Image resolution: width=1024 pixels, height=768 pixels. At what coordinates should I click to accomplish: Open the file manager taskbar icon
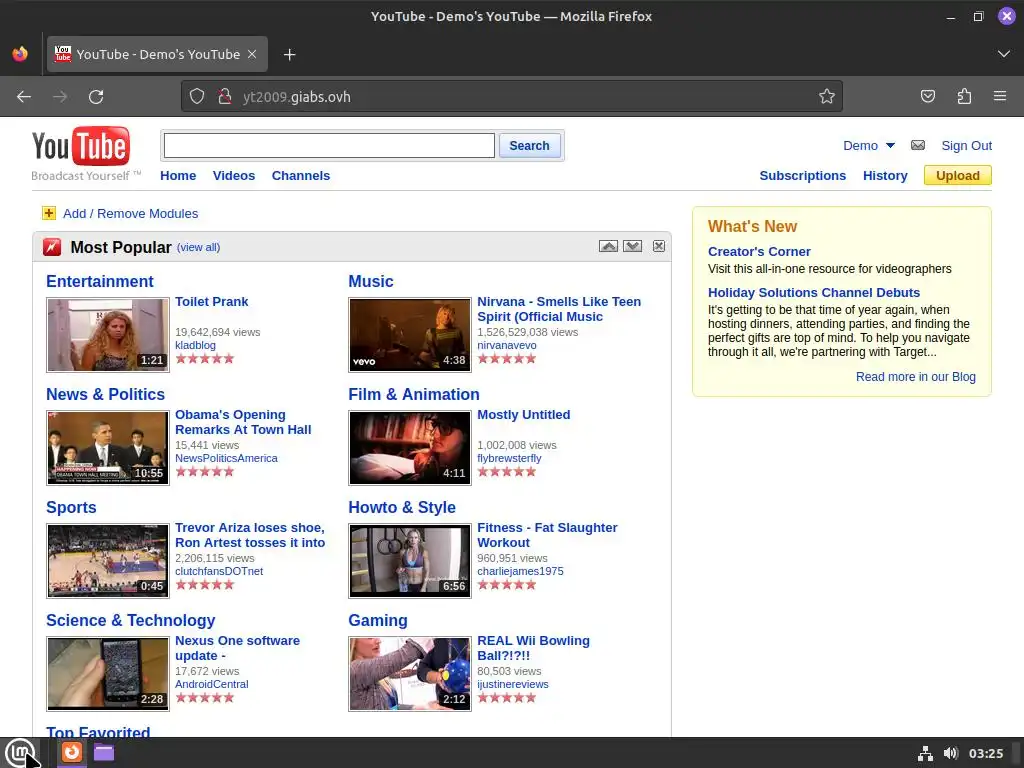pos(104,752)
